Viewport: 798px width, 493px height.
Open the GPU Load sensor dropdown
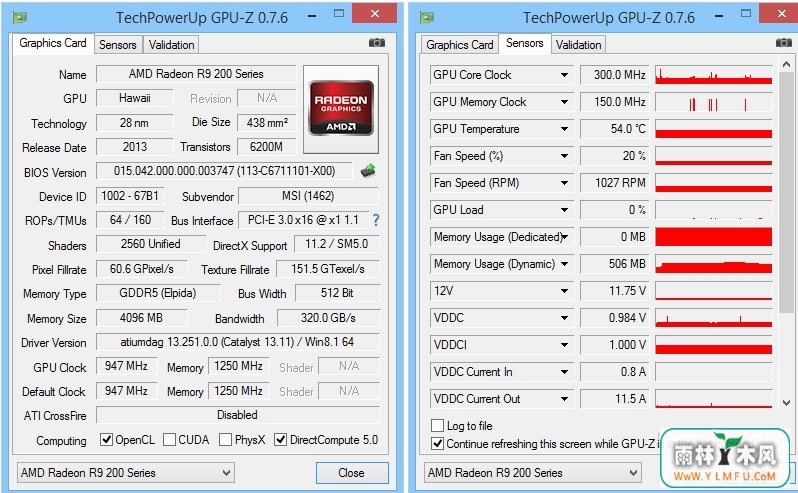[564, 210]
